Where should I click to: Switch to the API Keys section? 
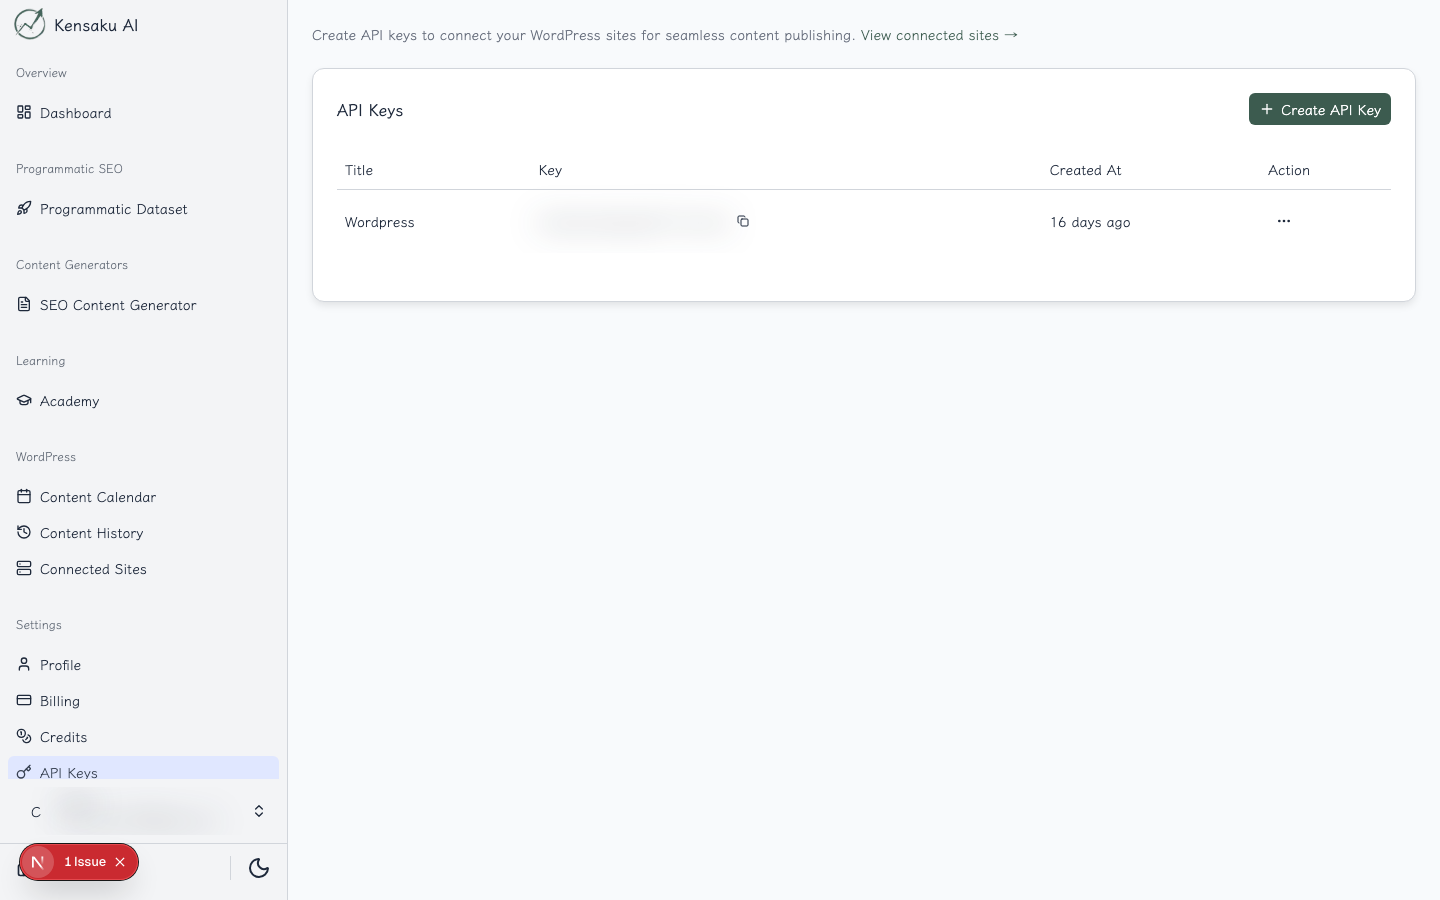pyautogui.click(x=68, y=772)
